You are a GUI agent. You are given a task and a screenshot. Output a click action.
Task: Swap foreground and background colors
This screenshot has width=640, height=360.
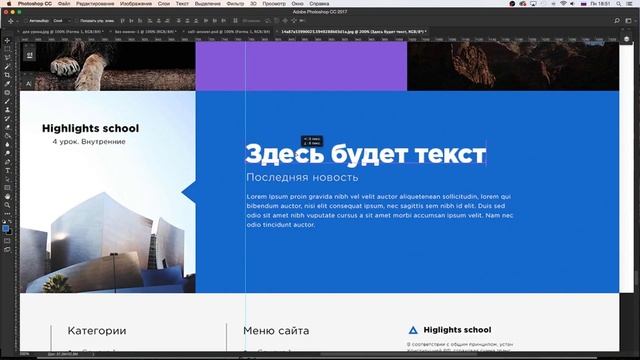11,222
